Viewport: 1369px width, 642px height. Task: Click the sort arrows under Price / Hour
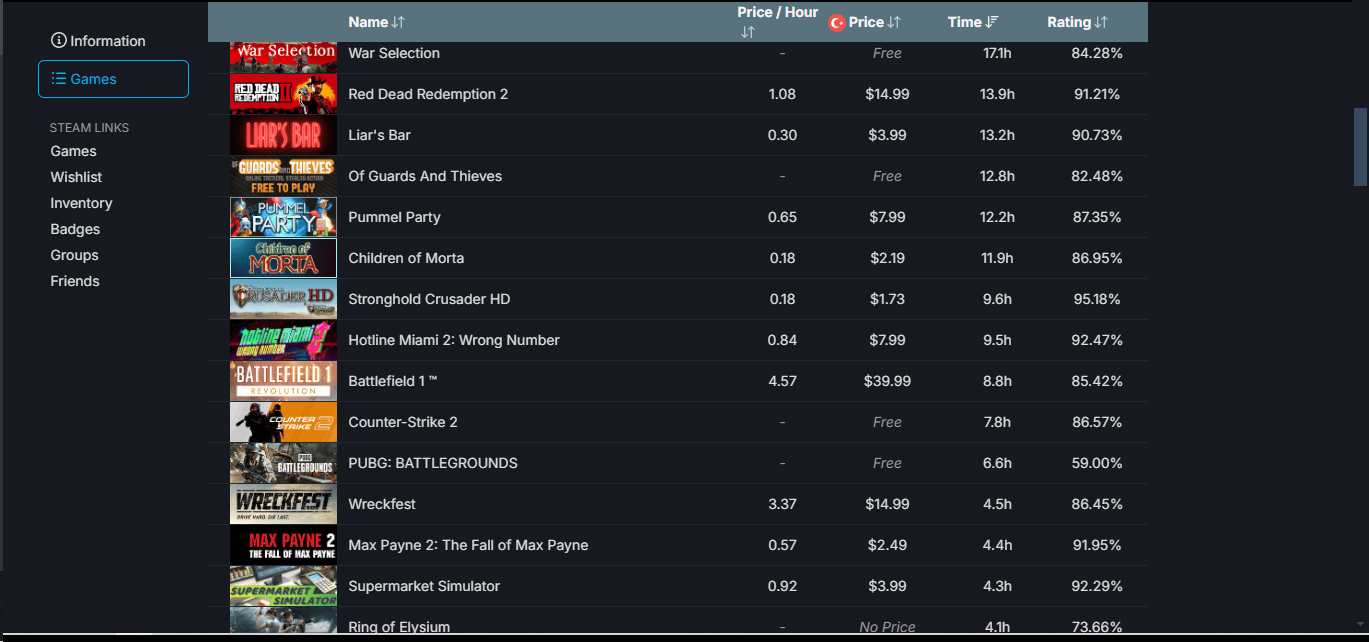pos(747,32)
